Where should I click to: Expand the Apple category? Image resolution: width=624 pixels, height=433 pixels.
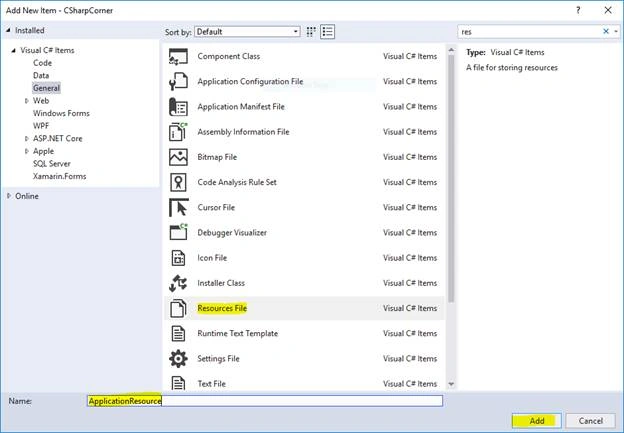[x=27, y=151]
